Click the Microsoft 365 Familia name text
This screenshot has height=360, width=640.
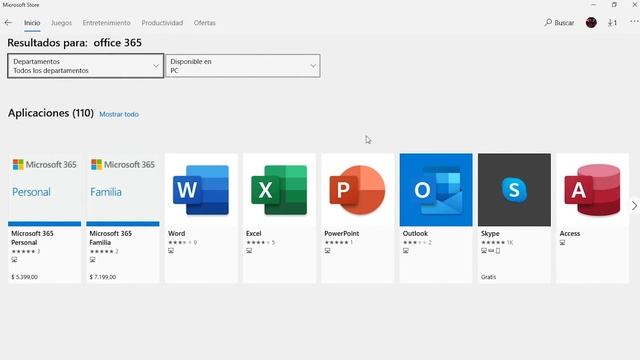click(x=111, y=238)
